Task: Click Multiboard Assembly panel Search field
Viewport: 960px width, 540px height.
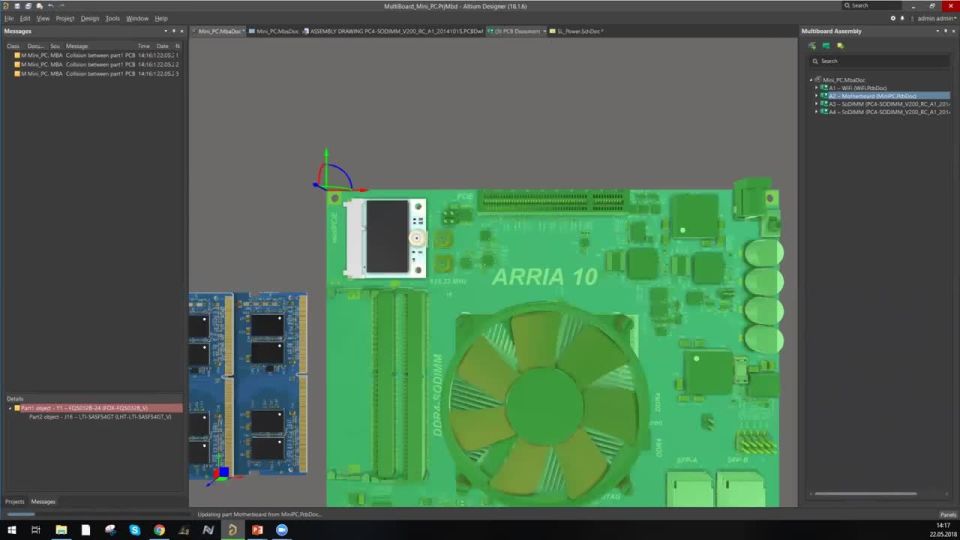Action: pos(879,61)
